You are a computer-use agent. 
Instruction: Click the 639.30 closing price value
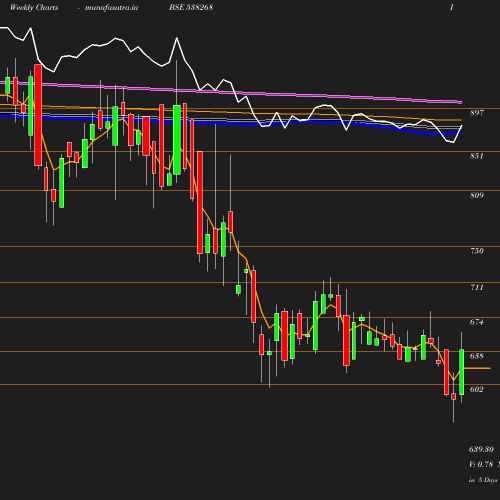(x=481, y=449)
